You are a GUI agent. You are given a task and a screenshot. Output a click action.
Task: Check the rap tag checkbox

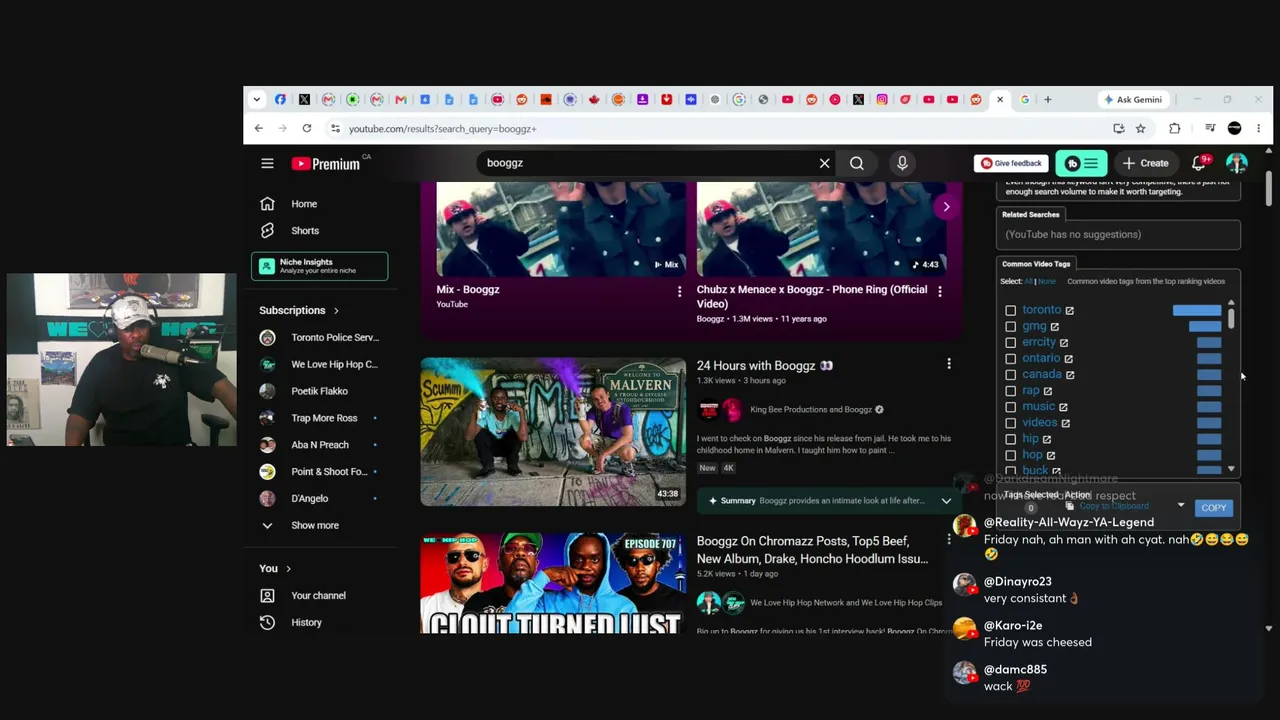(x=1010, y=391)
